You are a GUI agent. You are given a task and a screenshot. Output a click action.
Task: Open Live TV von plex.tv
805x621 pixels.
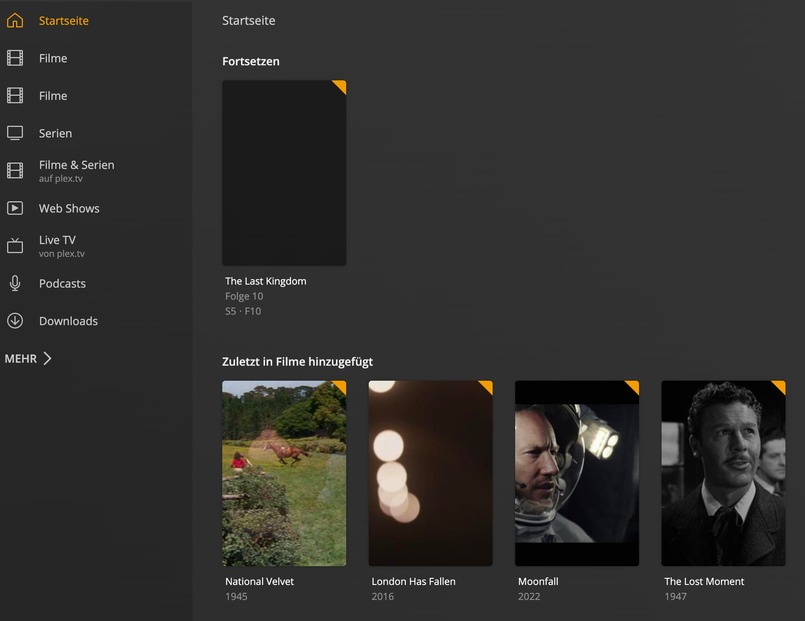point(62,246)
